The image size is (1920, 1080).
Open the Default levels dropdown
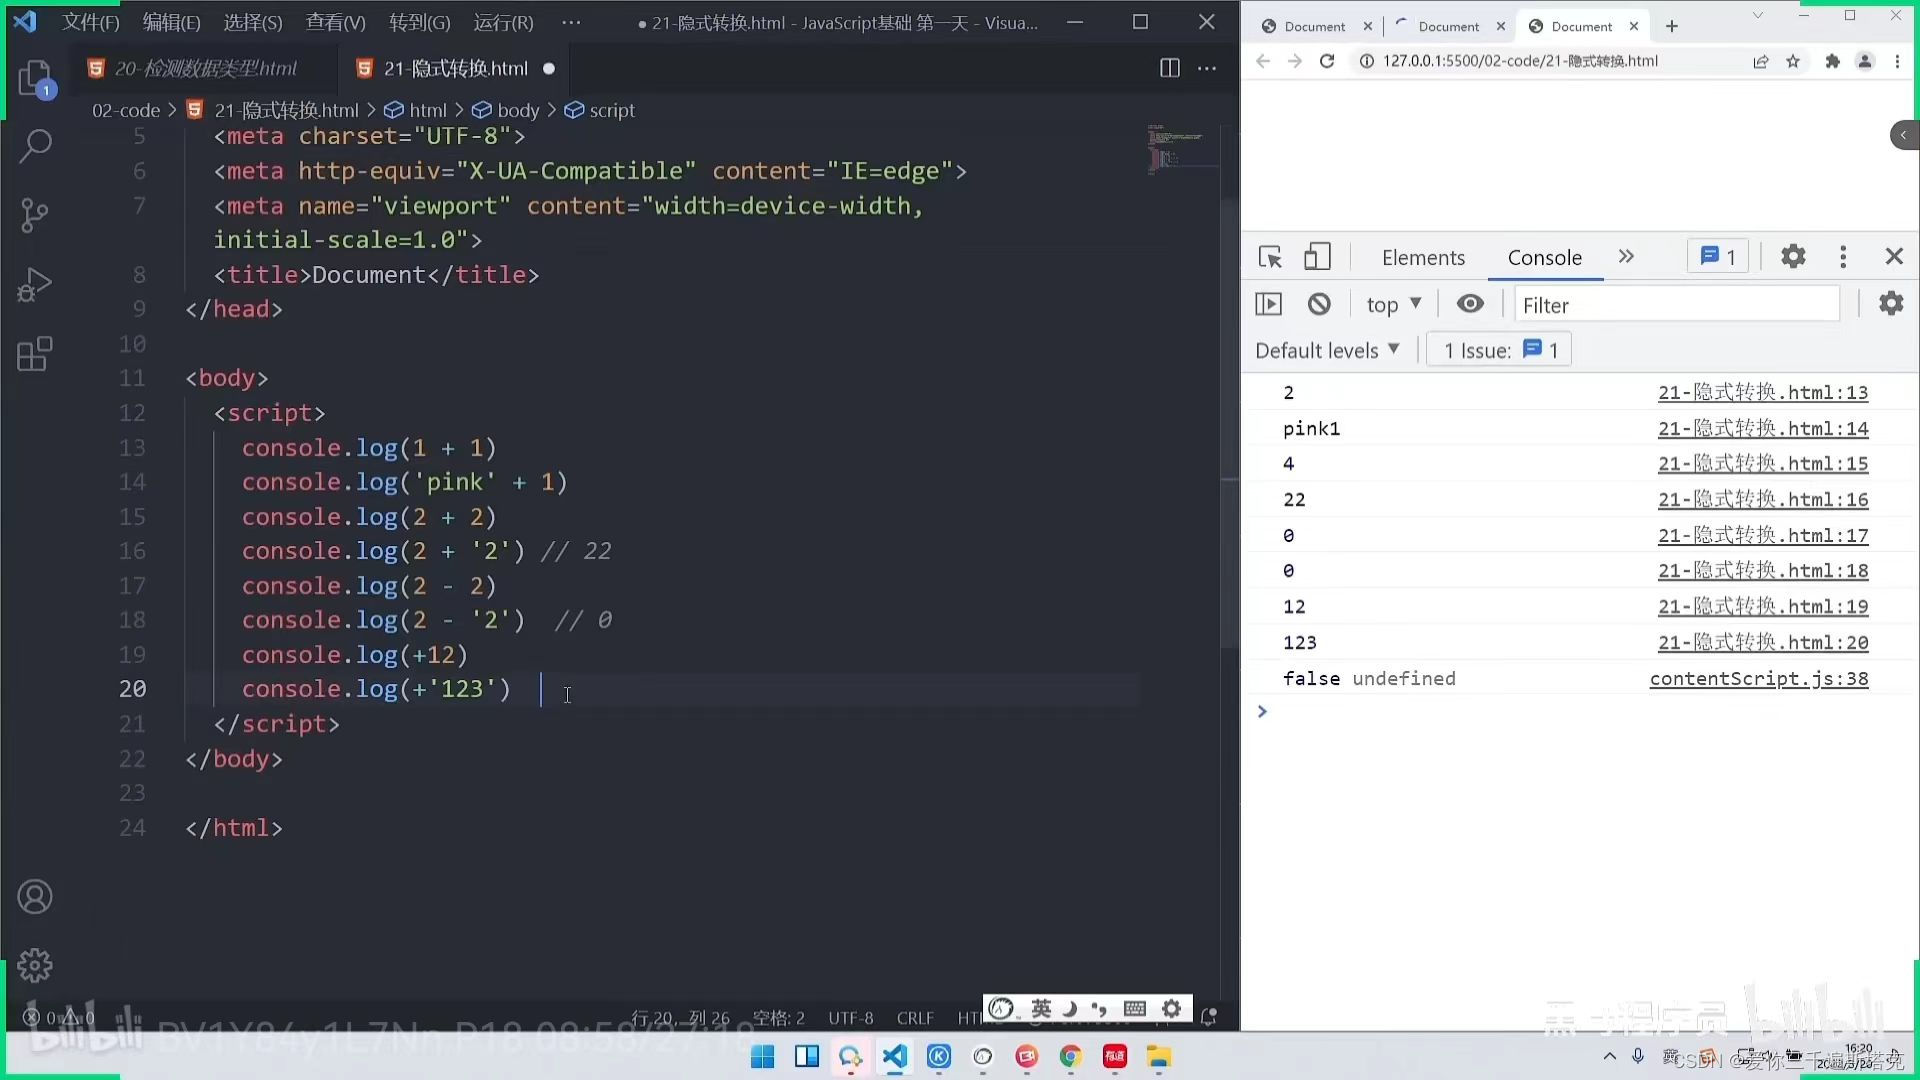(1327, 350)
